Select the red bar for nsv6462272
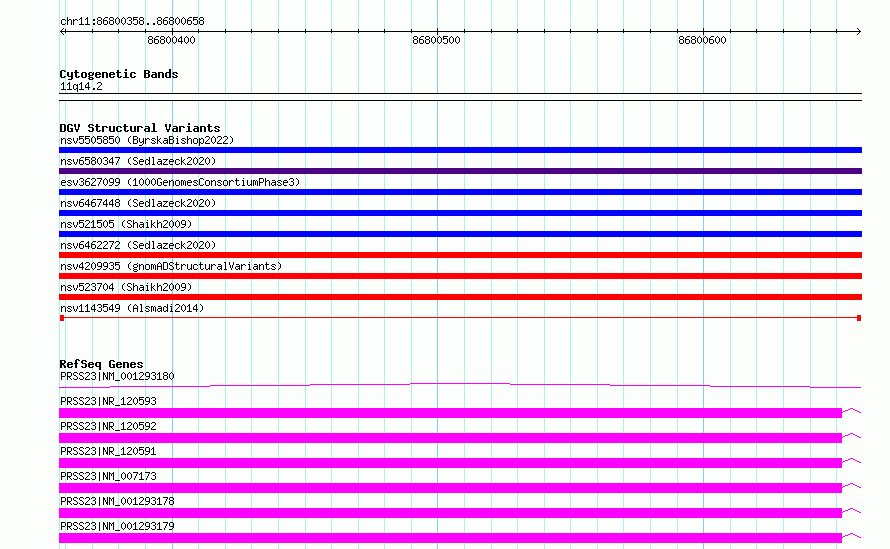 pos(460,255)
